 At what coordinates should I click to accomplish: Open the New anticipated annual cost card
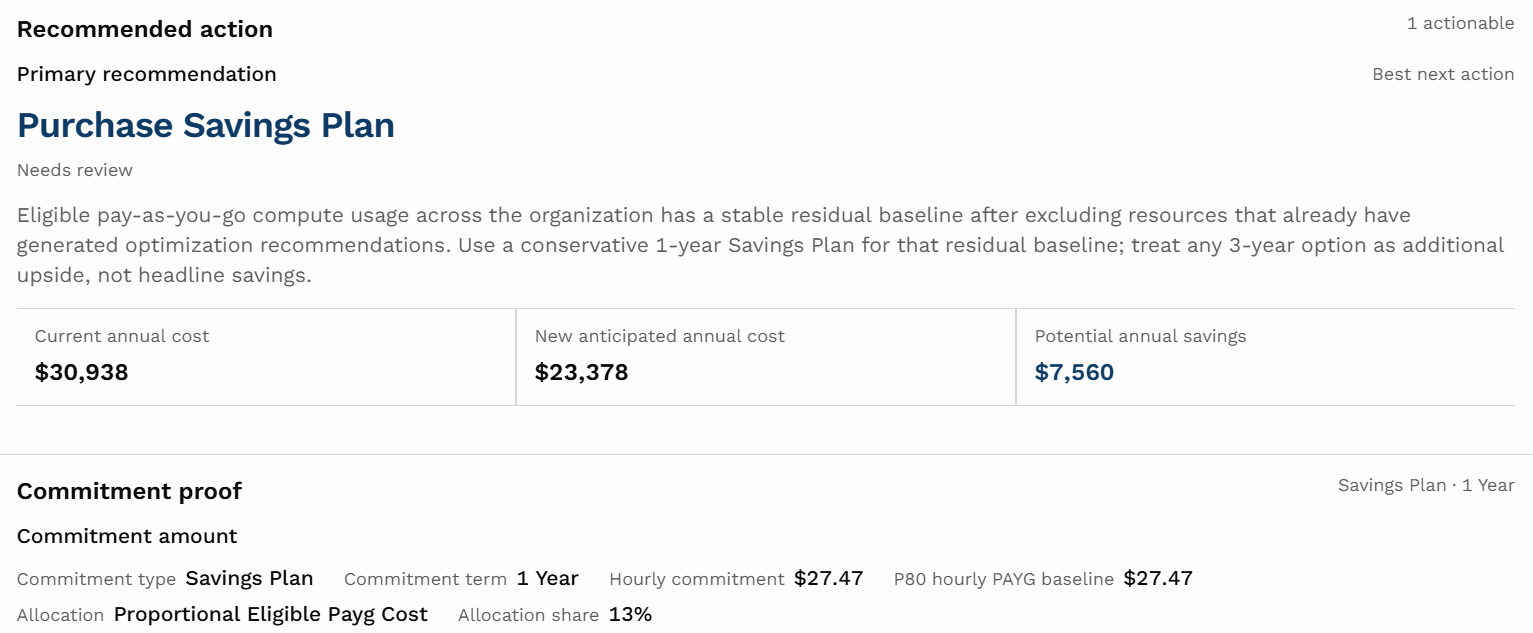pyautogui.click(x=766, y=357)
